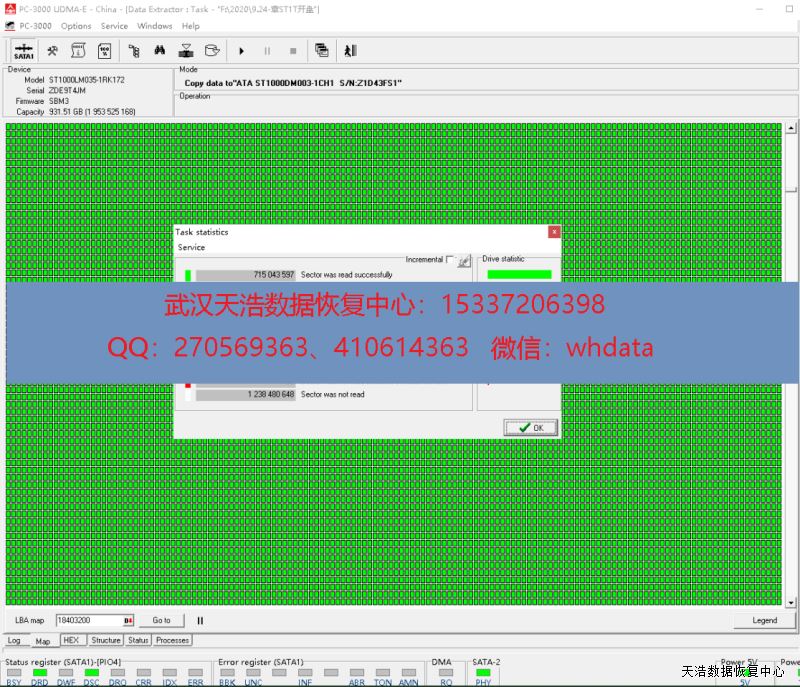
Task: Enable the Incremental checkbox
Action: pyautogui.click(x=450, y=259)
